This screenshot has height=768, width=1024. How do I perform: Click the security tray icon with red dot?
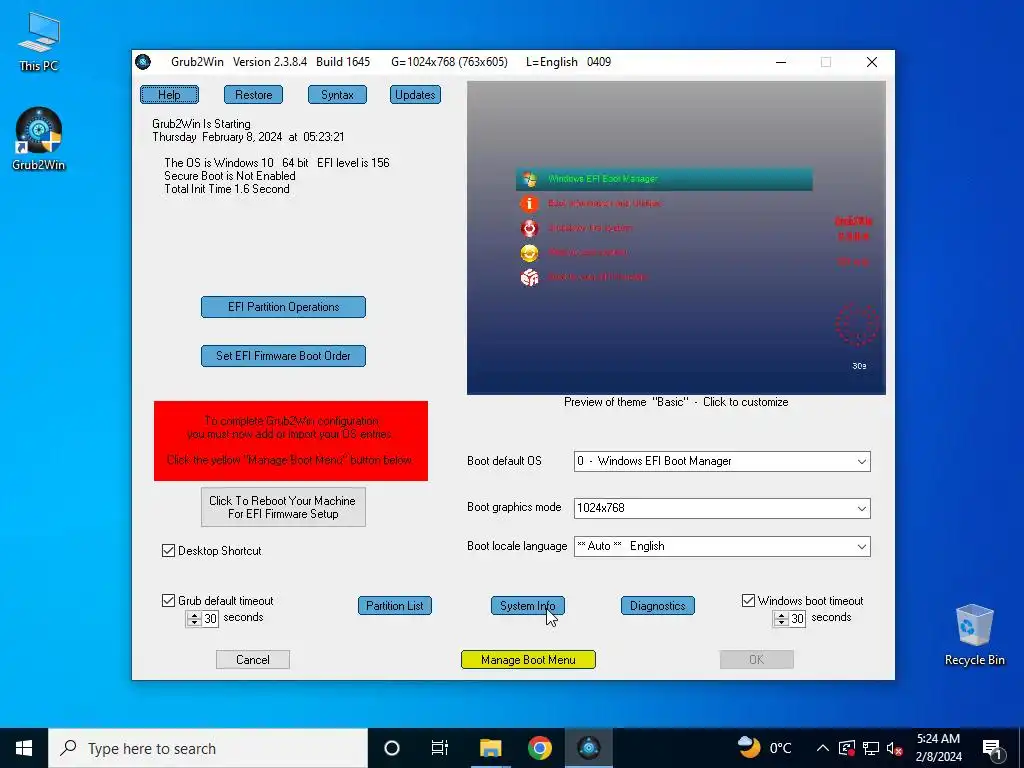tap(847, 748)
